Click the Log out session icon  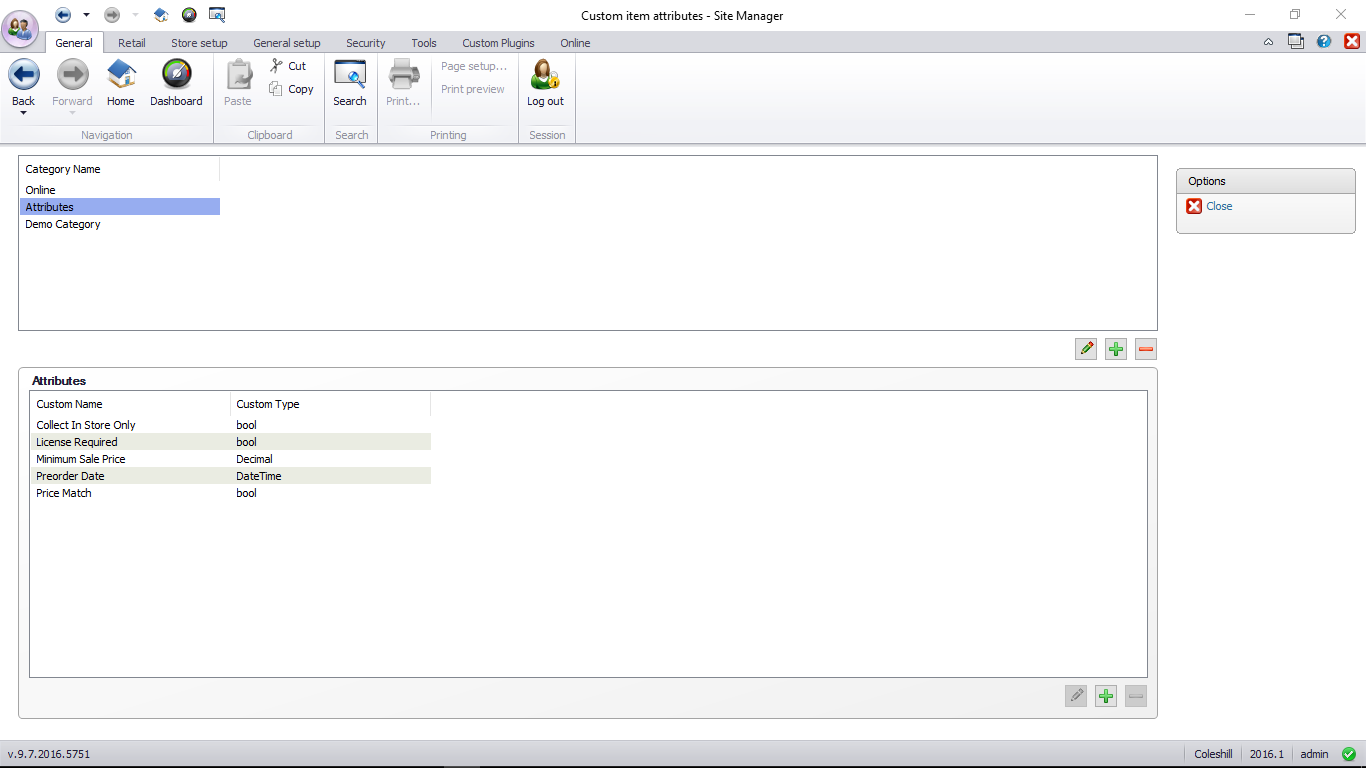545,76
